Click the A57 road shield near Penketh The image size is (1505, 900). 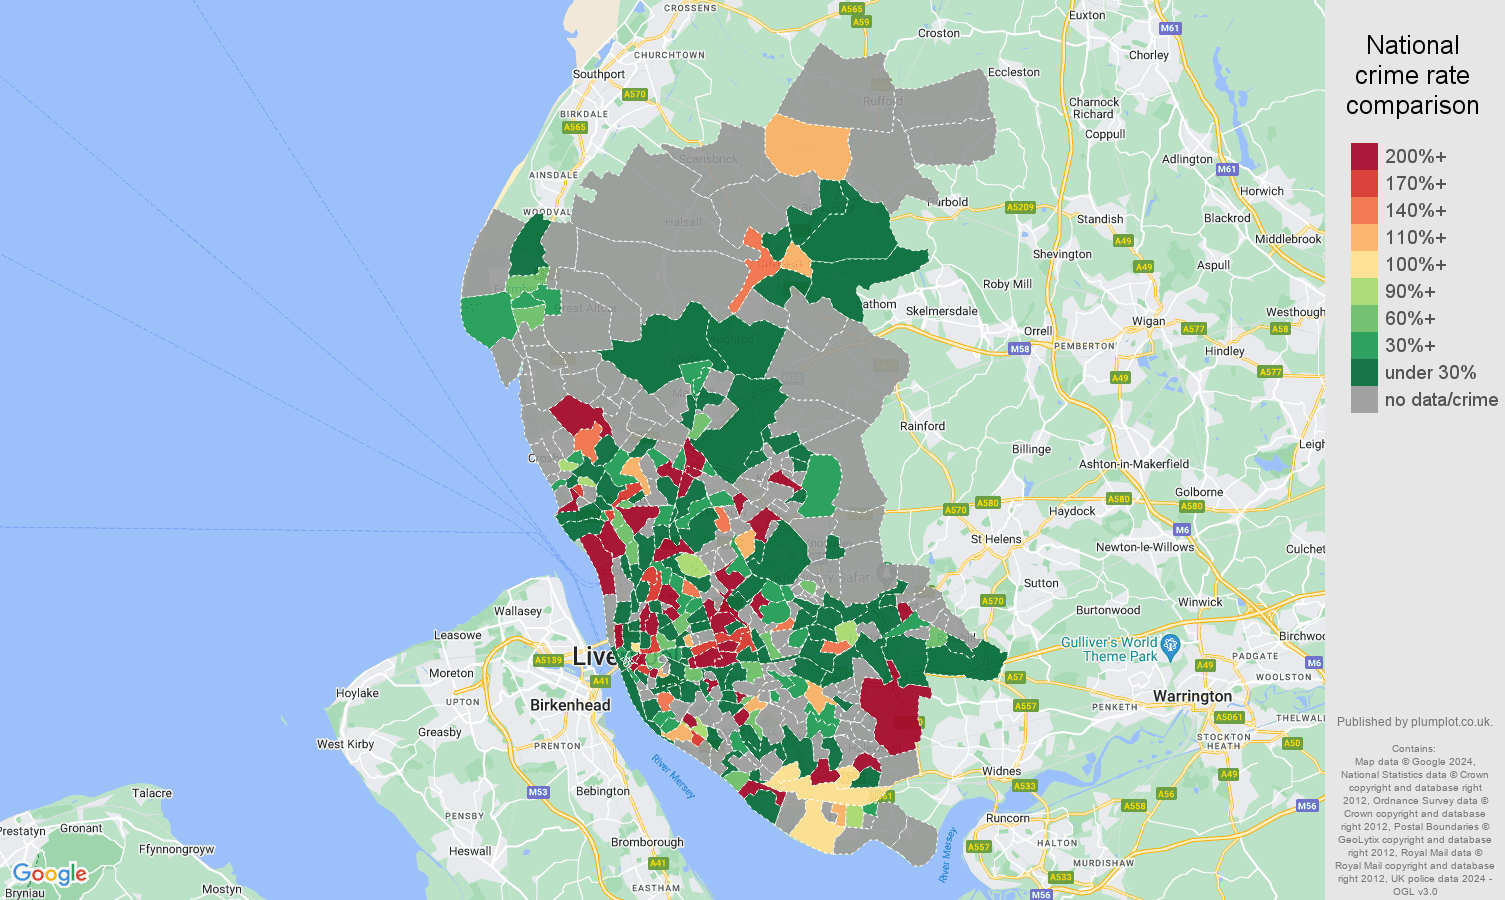[x=1015, y=677]
